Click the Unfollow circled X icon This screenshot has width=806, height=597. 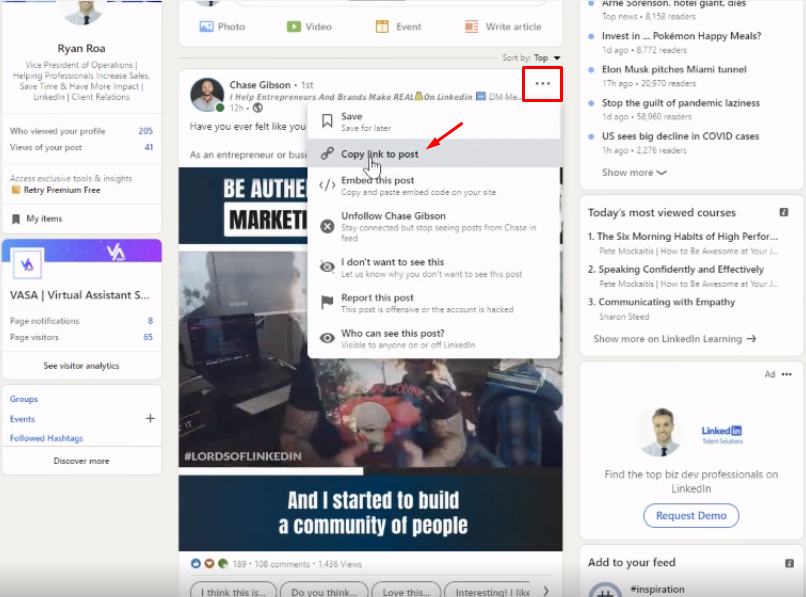327,226
